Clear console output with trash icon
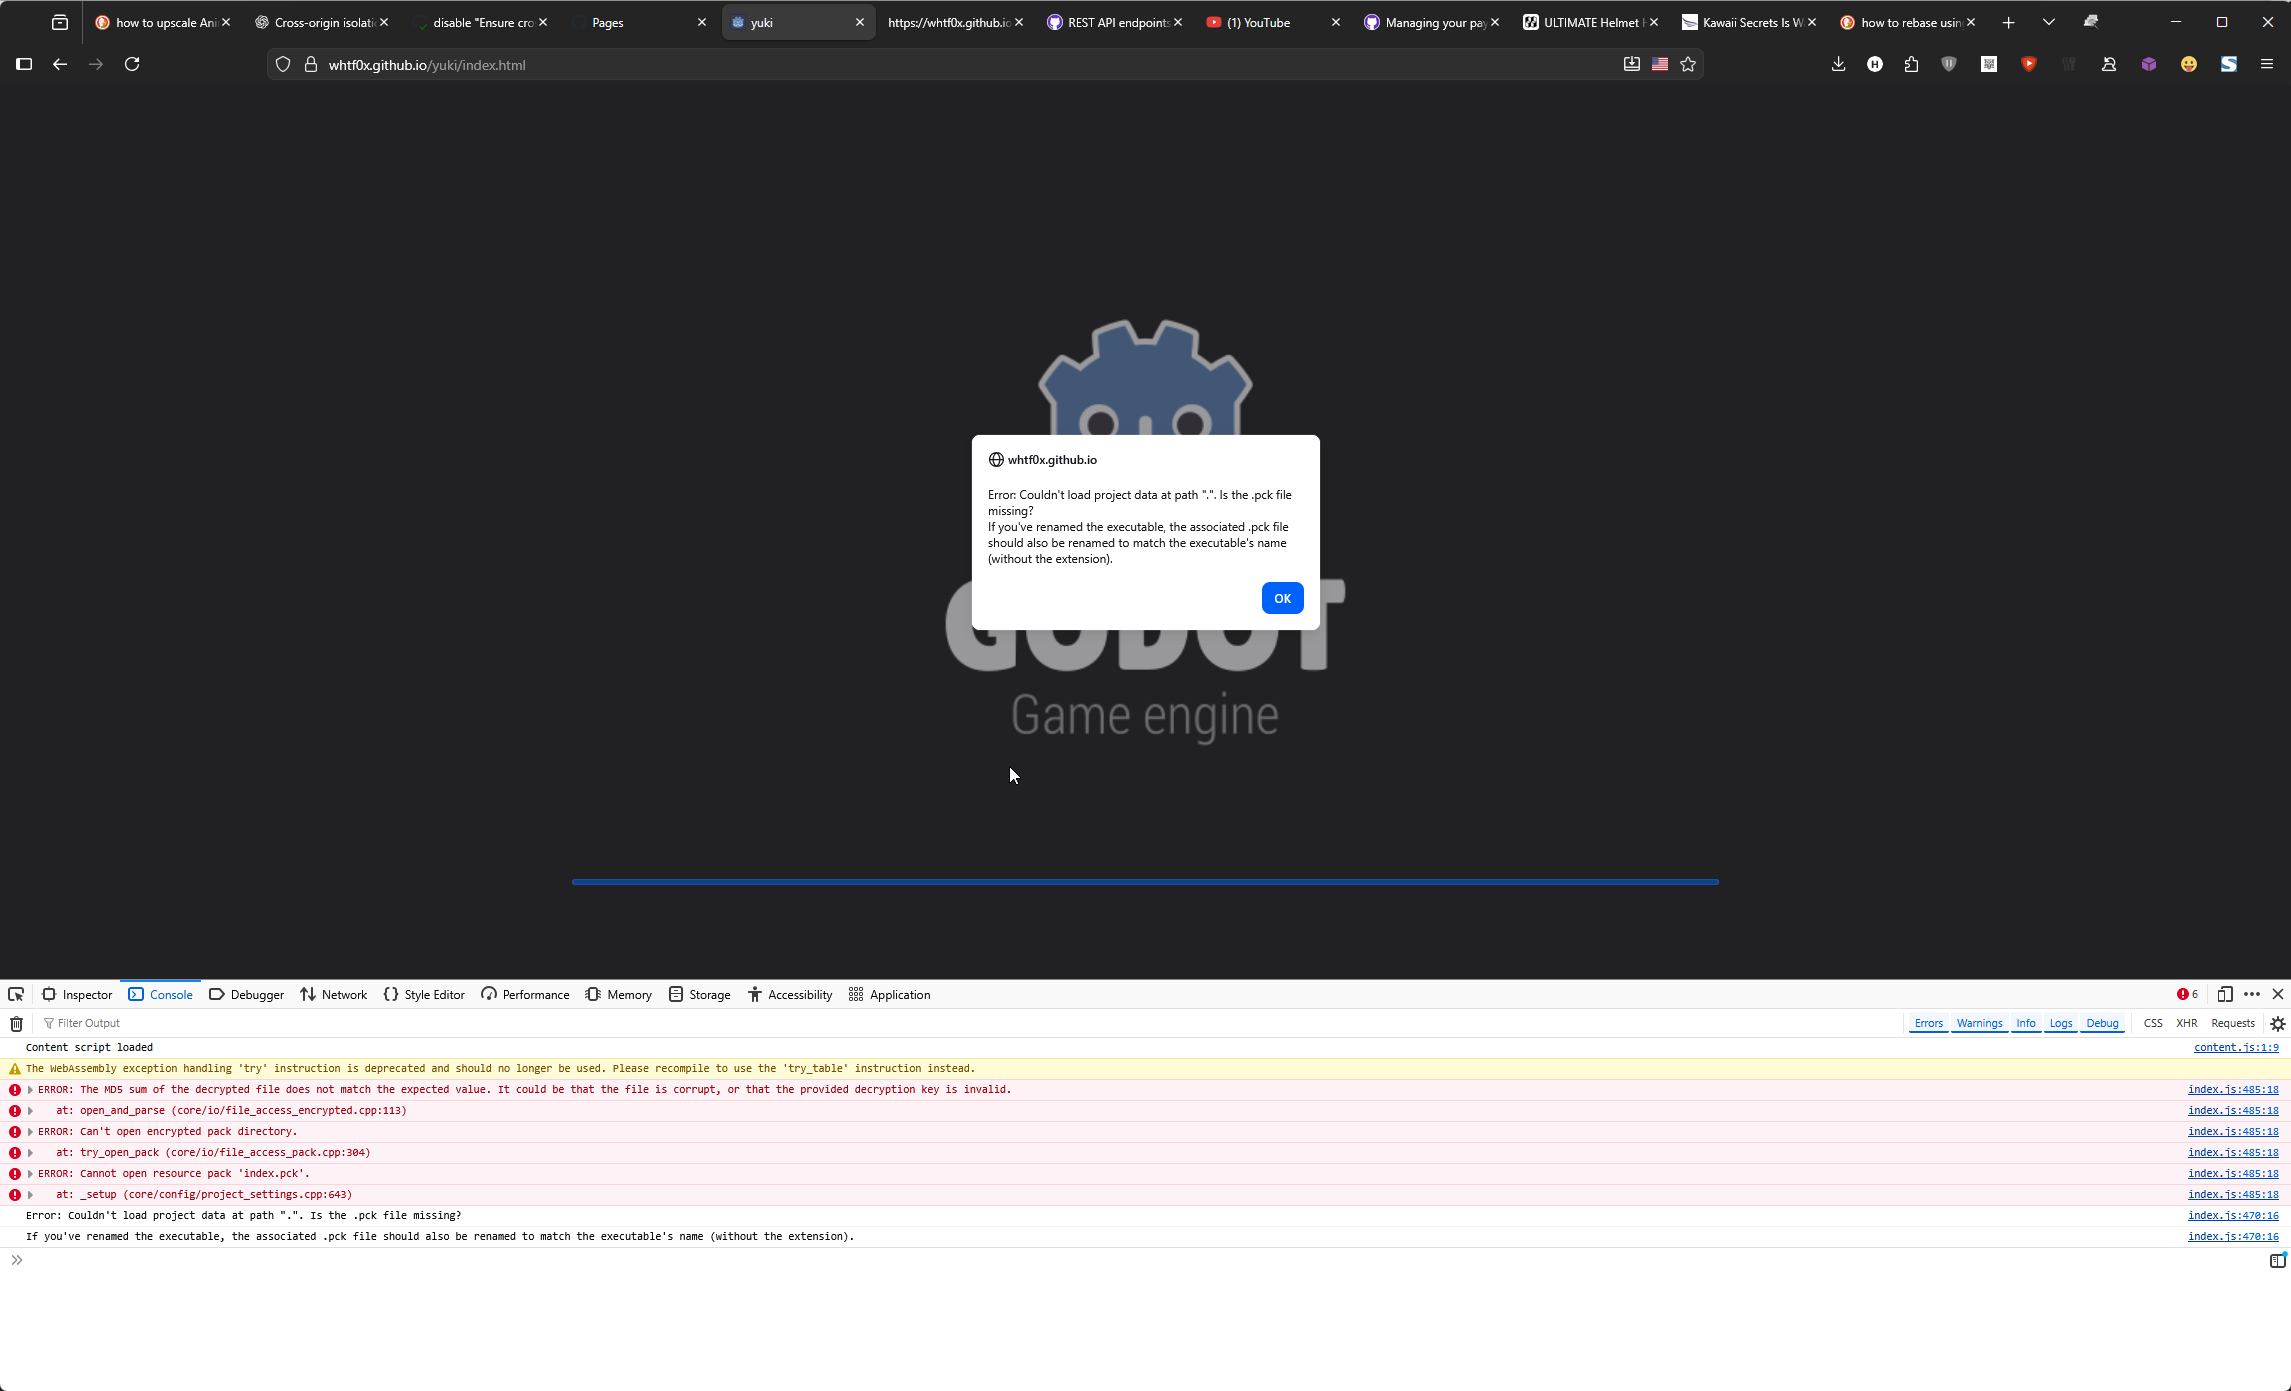This screenshot has width=2291, height=1391. [16, 1023]
